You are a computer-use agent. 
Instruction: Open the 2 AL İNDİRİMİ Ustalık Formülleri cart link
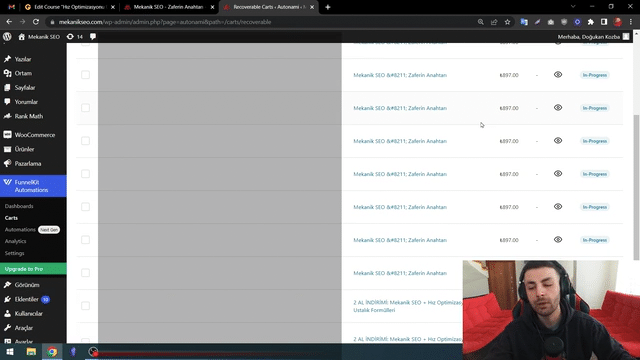[408, 306]
